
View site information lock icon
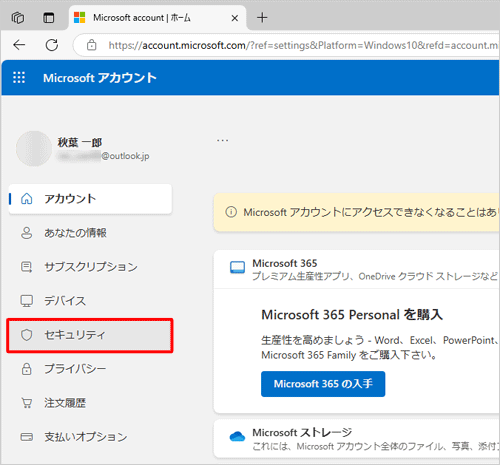coord(91,45)
